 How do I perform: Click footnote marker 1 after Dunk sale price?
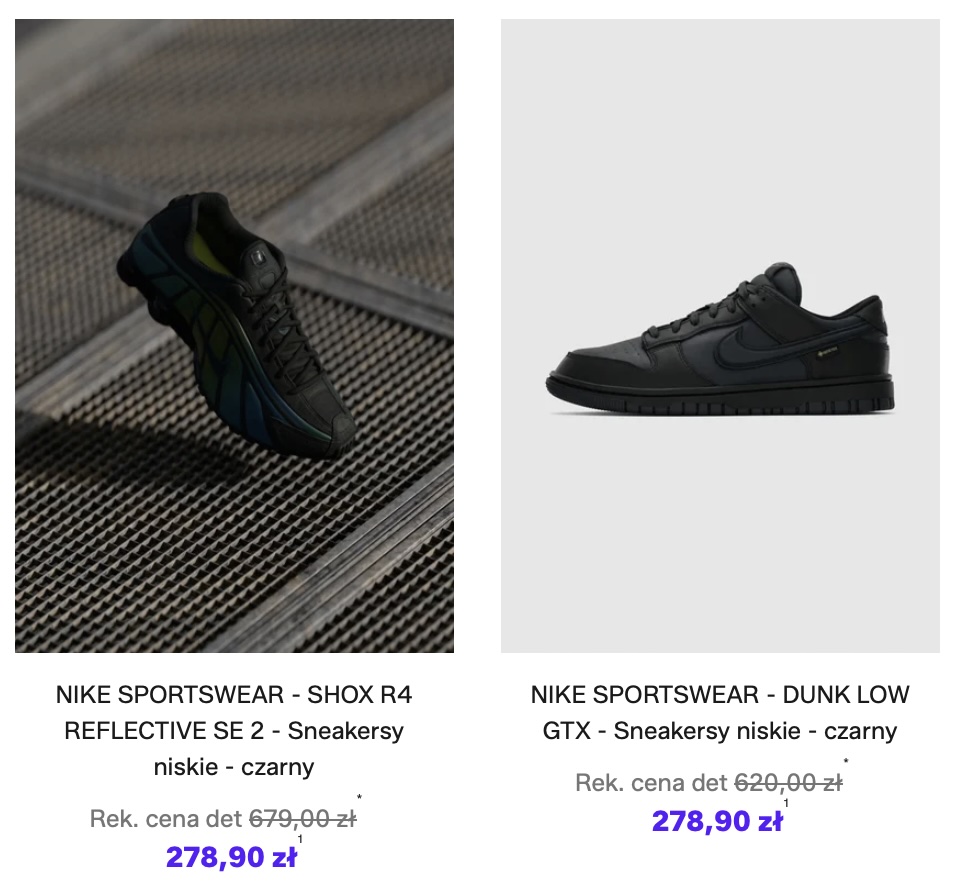tap(787, 803)
